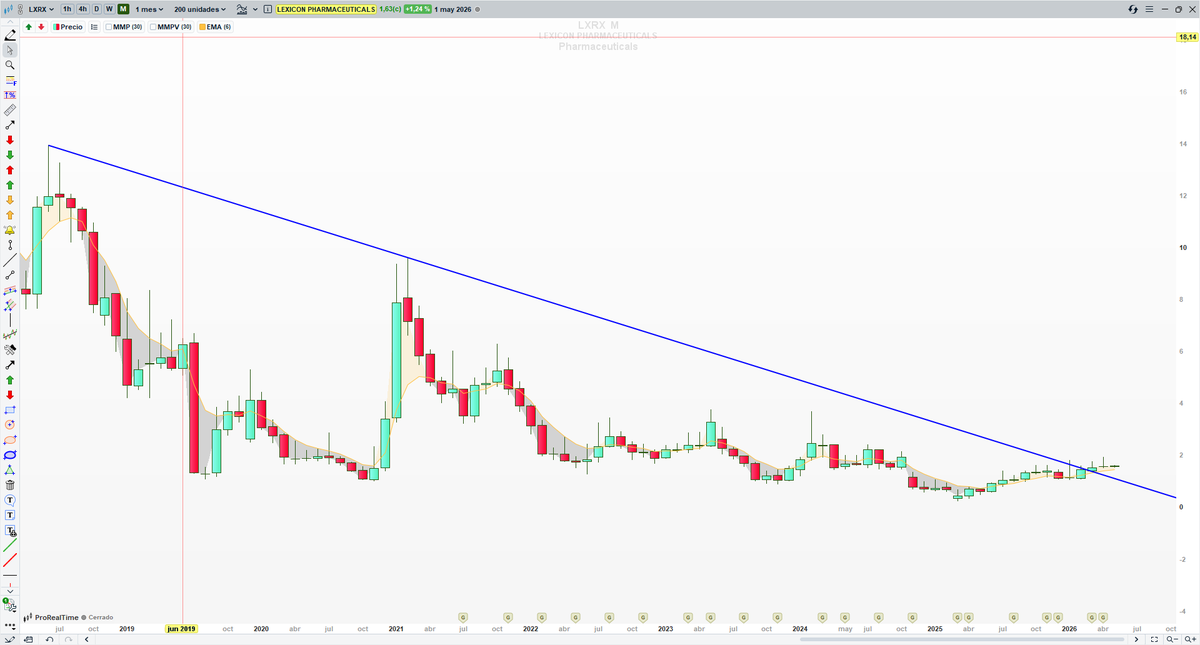Open the '1 mes' period dropdown
This screenshot has width=1200, height=645.
tap(150, 9)
